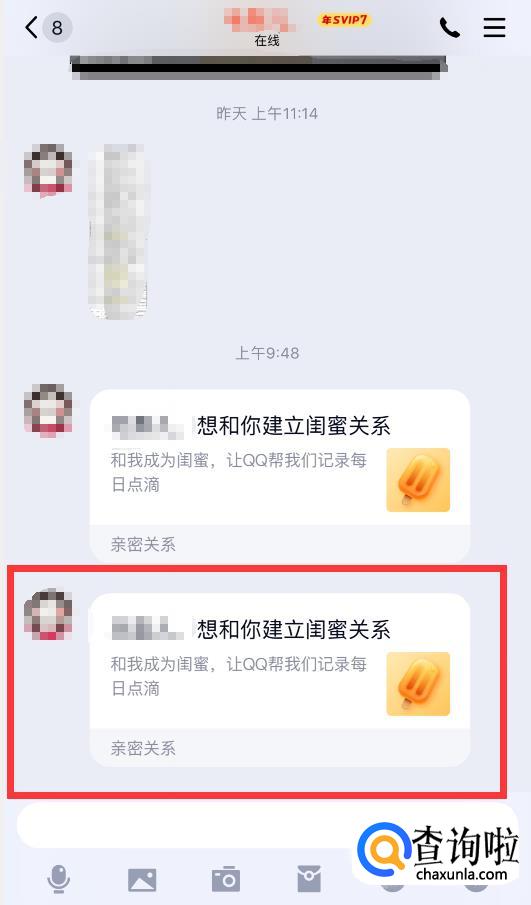Screen dimensions: 531x905
Task: Open the picture gallery icon
Action: click(142, 880)
